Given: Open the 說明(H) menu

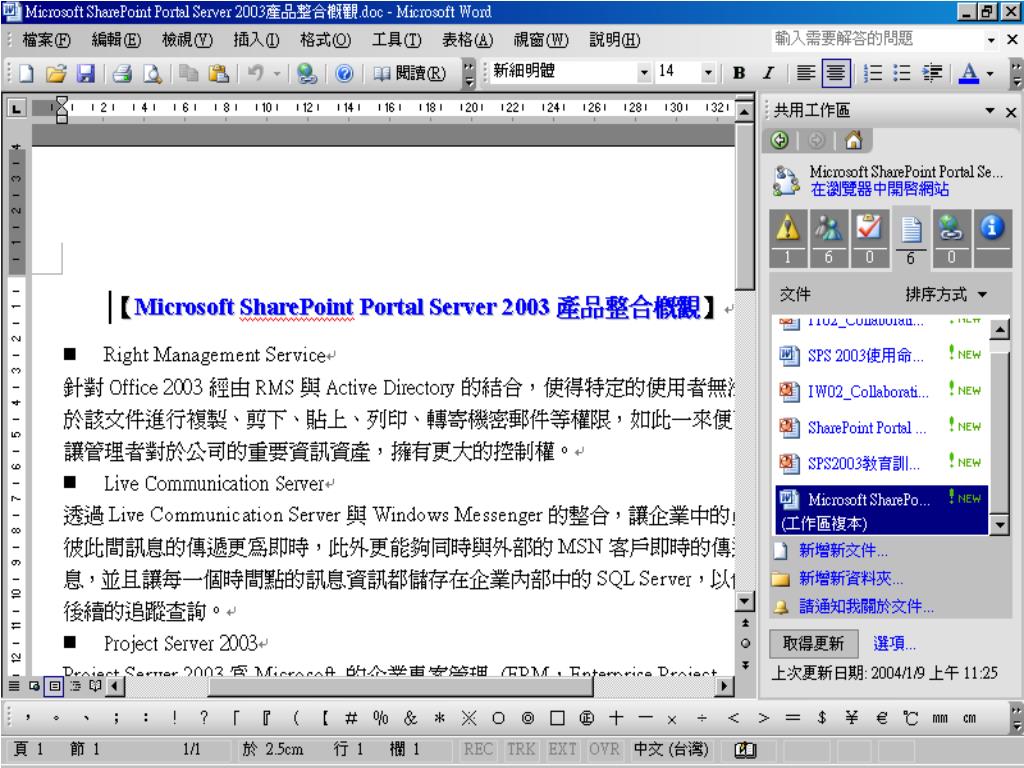Looking at the screenshot, I should [615, 40].
